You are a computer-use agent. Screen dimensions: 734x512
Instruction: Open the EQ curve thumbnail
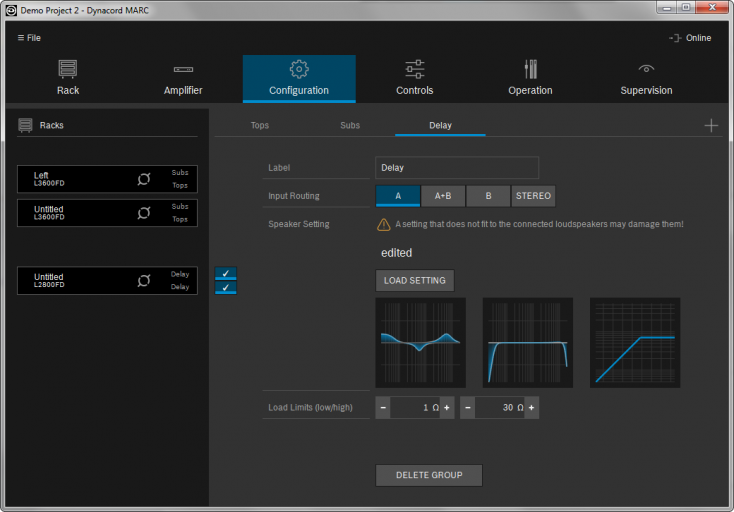click(420, 343)
